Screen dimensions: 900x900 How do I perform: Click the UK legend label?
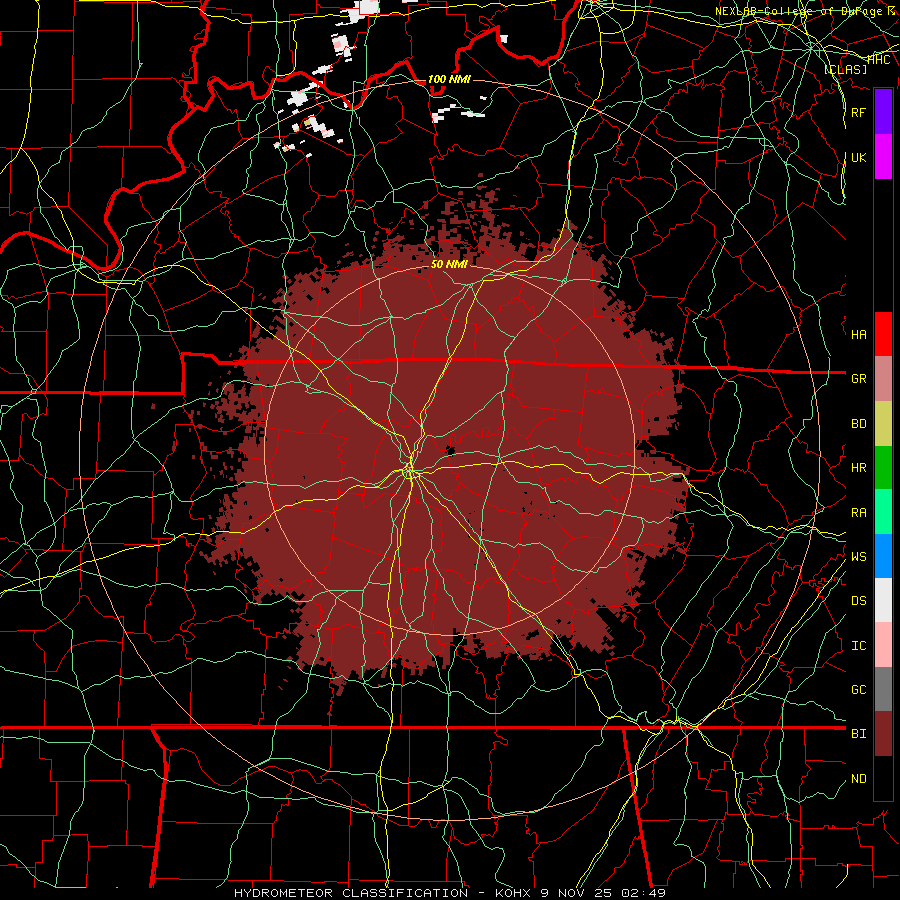tap(859, 157)
